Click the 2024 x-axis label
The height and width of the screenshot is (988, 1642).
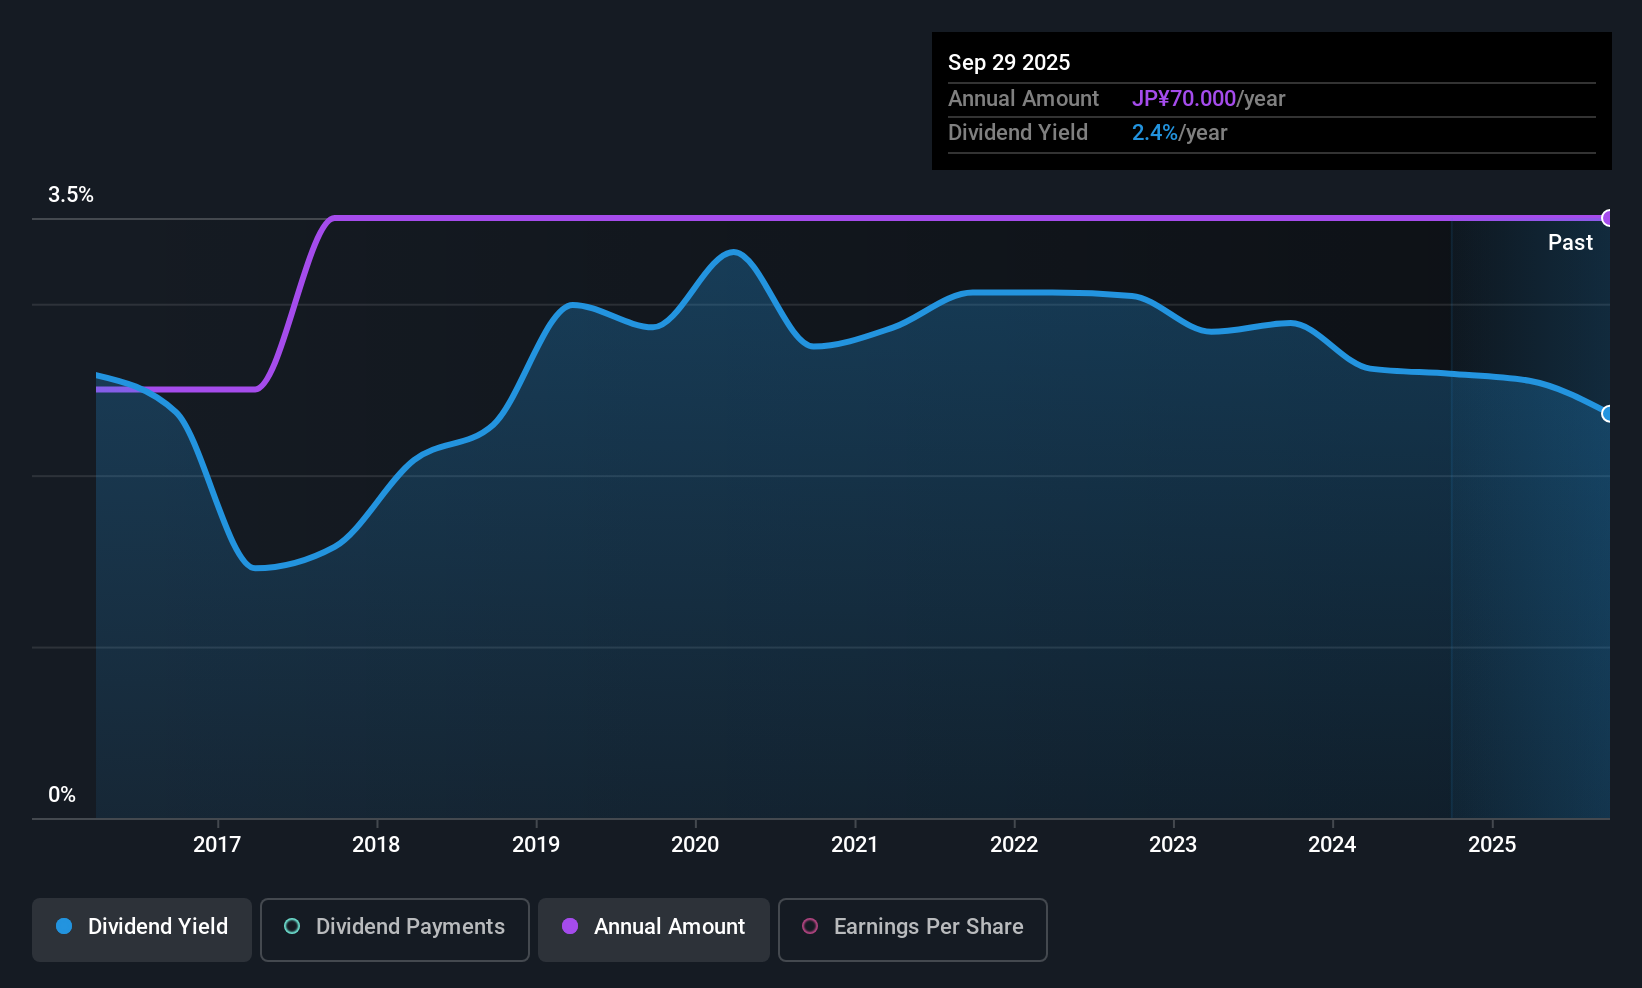click(1332, 845)
